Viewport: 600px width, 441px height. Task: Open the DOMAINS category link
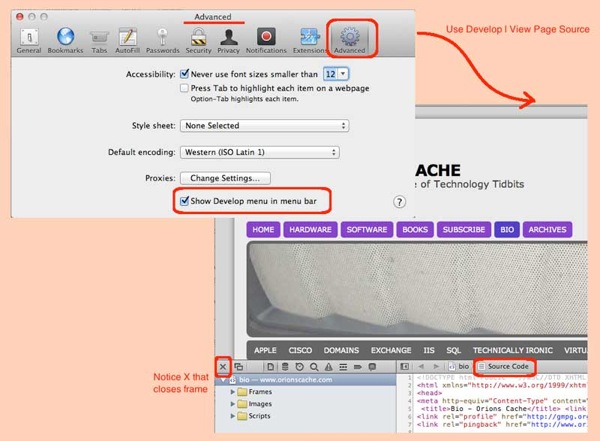[341, 350]
